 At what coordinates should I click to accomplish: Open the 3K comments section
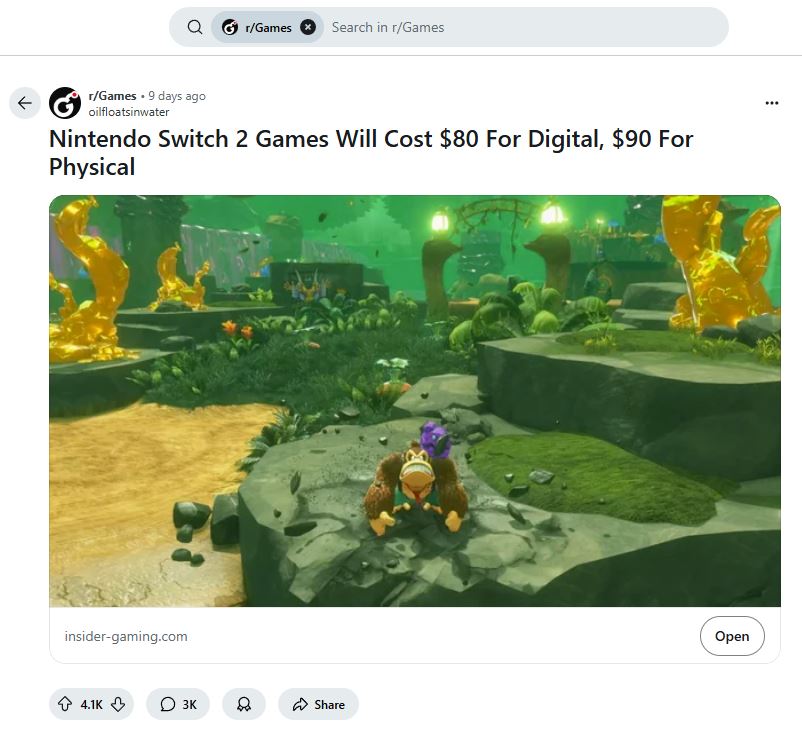coord(179,704)
